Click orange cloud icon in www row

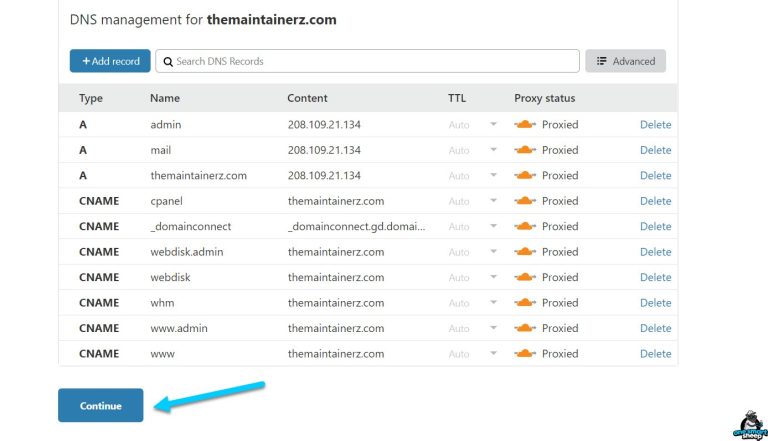tap(525, 354)
